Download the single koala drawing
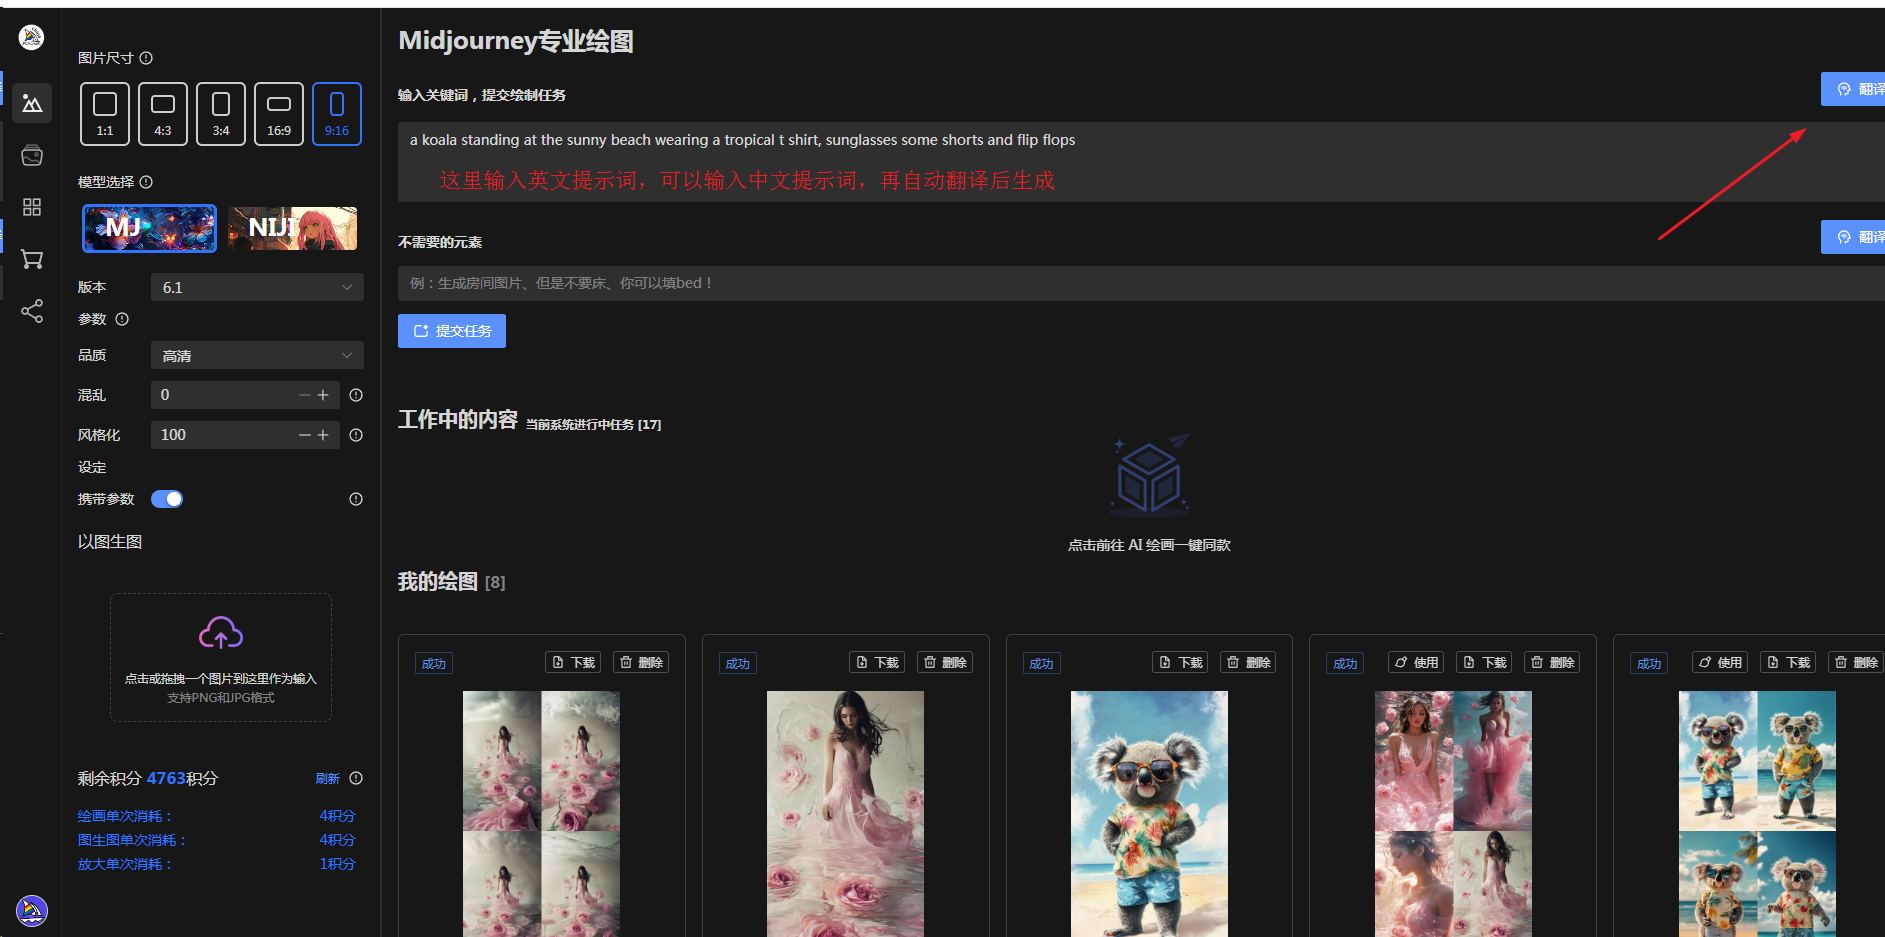The height and width of the screenshot is (937, 1885). [x=1180, y=662]
